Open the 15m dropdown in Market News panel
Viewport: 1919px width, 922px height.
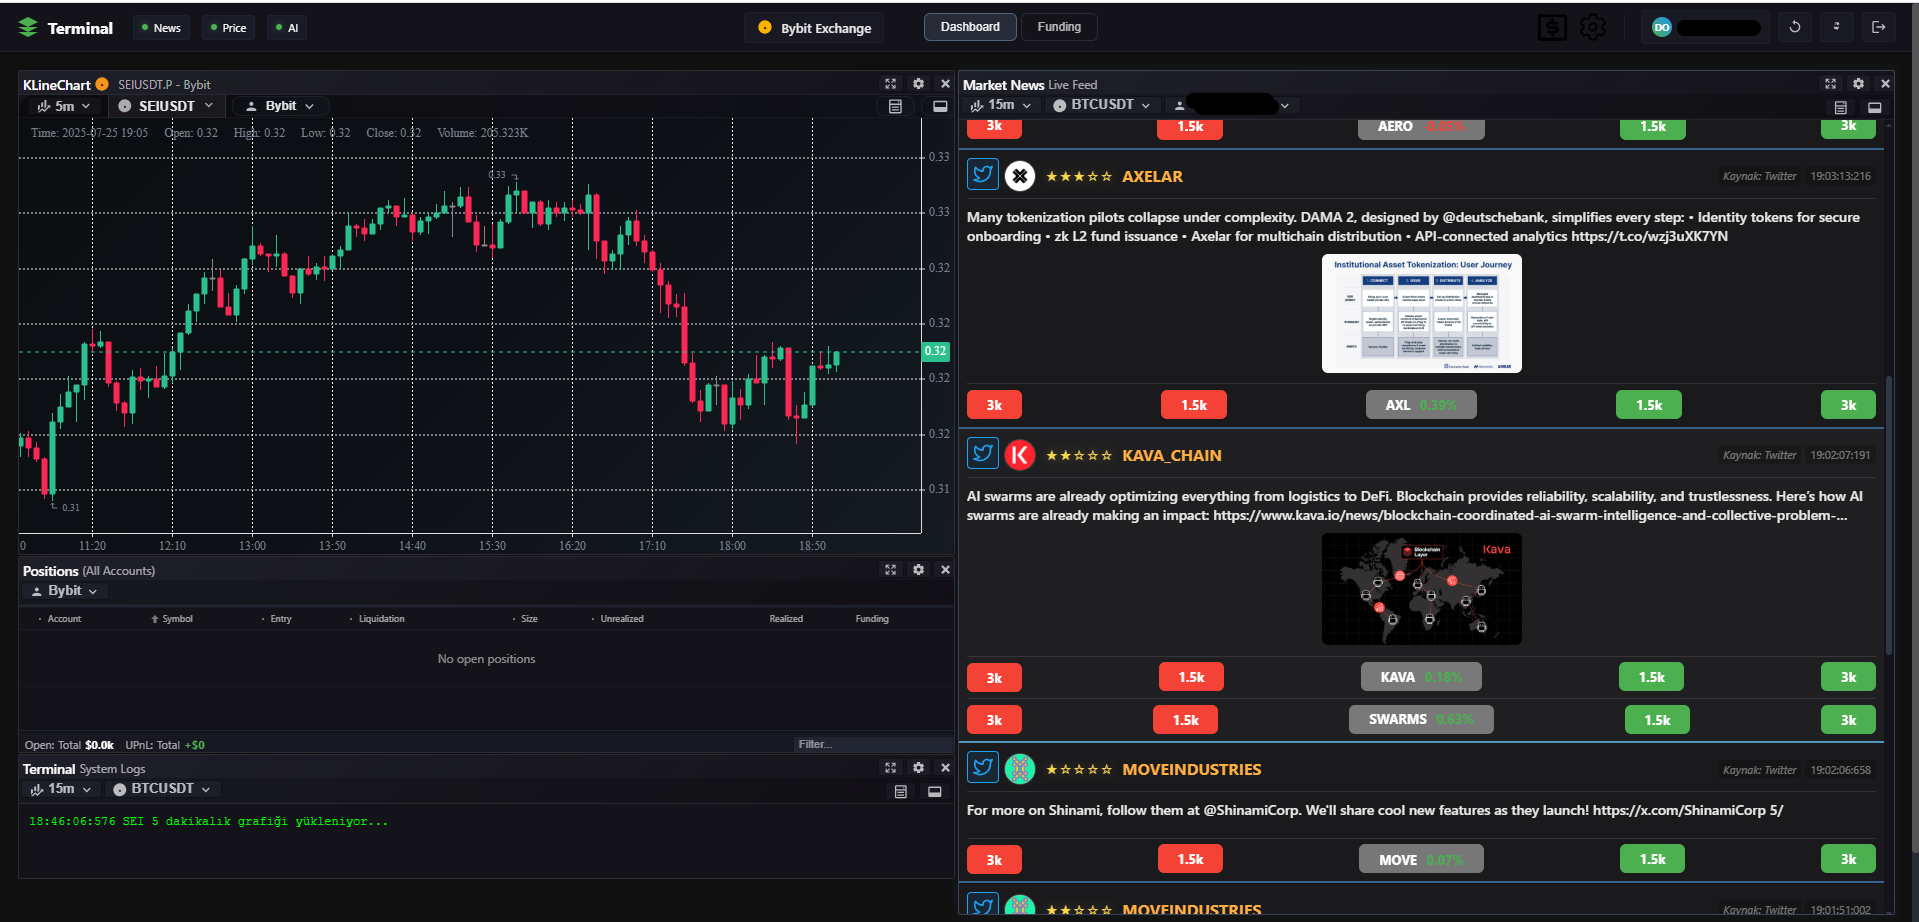1001,105
